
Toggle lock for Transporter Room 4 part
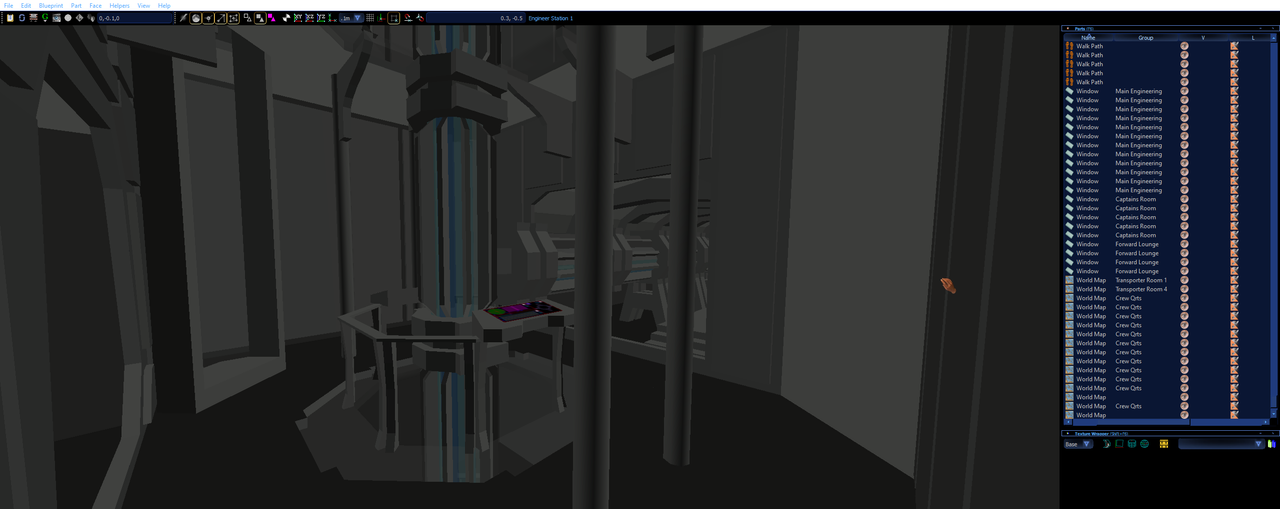[x=1234, y=289]
